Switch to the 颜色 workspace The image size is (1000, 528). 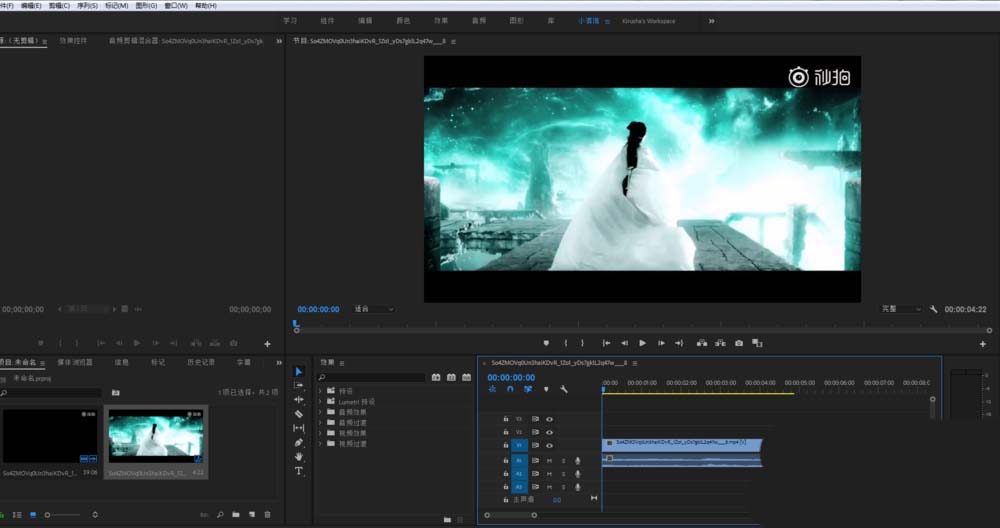coord(403,20)
